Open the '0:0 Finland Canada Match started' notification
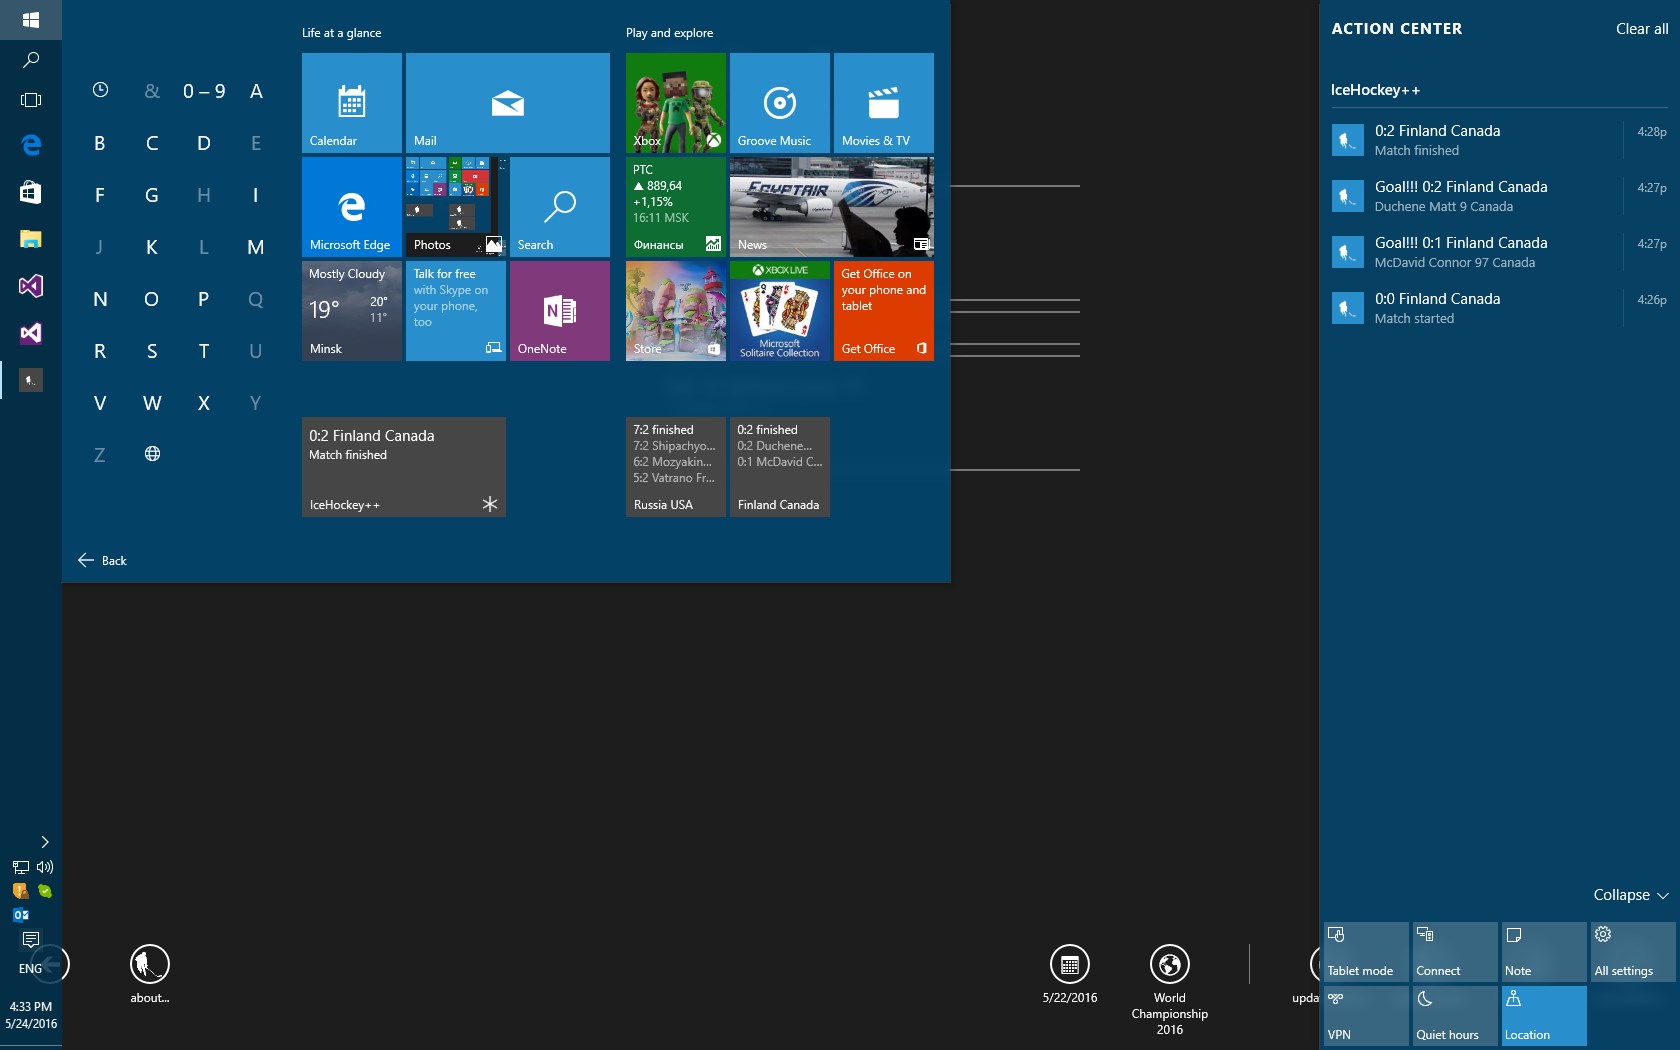This screenshot has height=1050, width=1680. click(1499, 308)
